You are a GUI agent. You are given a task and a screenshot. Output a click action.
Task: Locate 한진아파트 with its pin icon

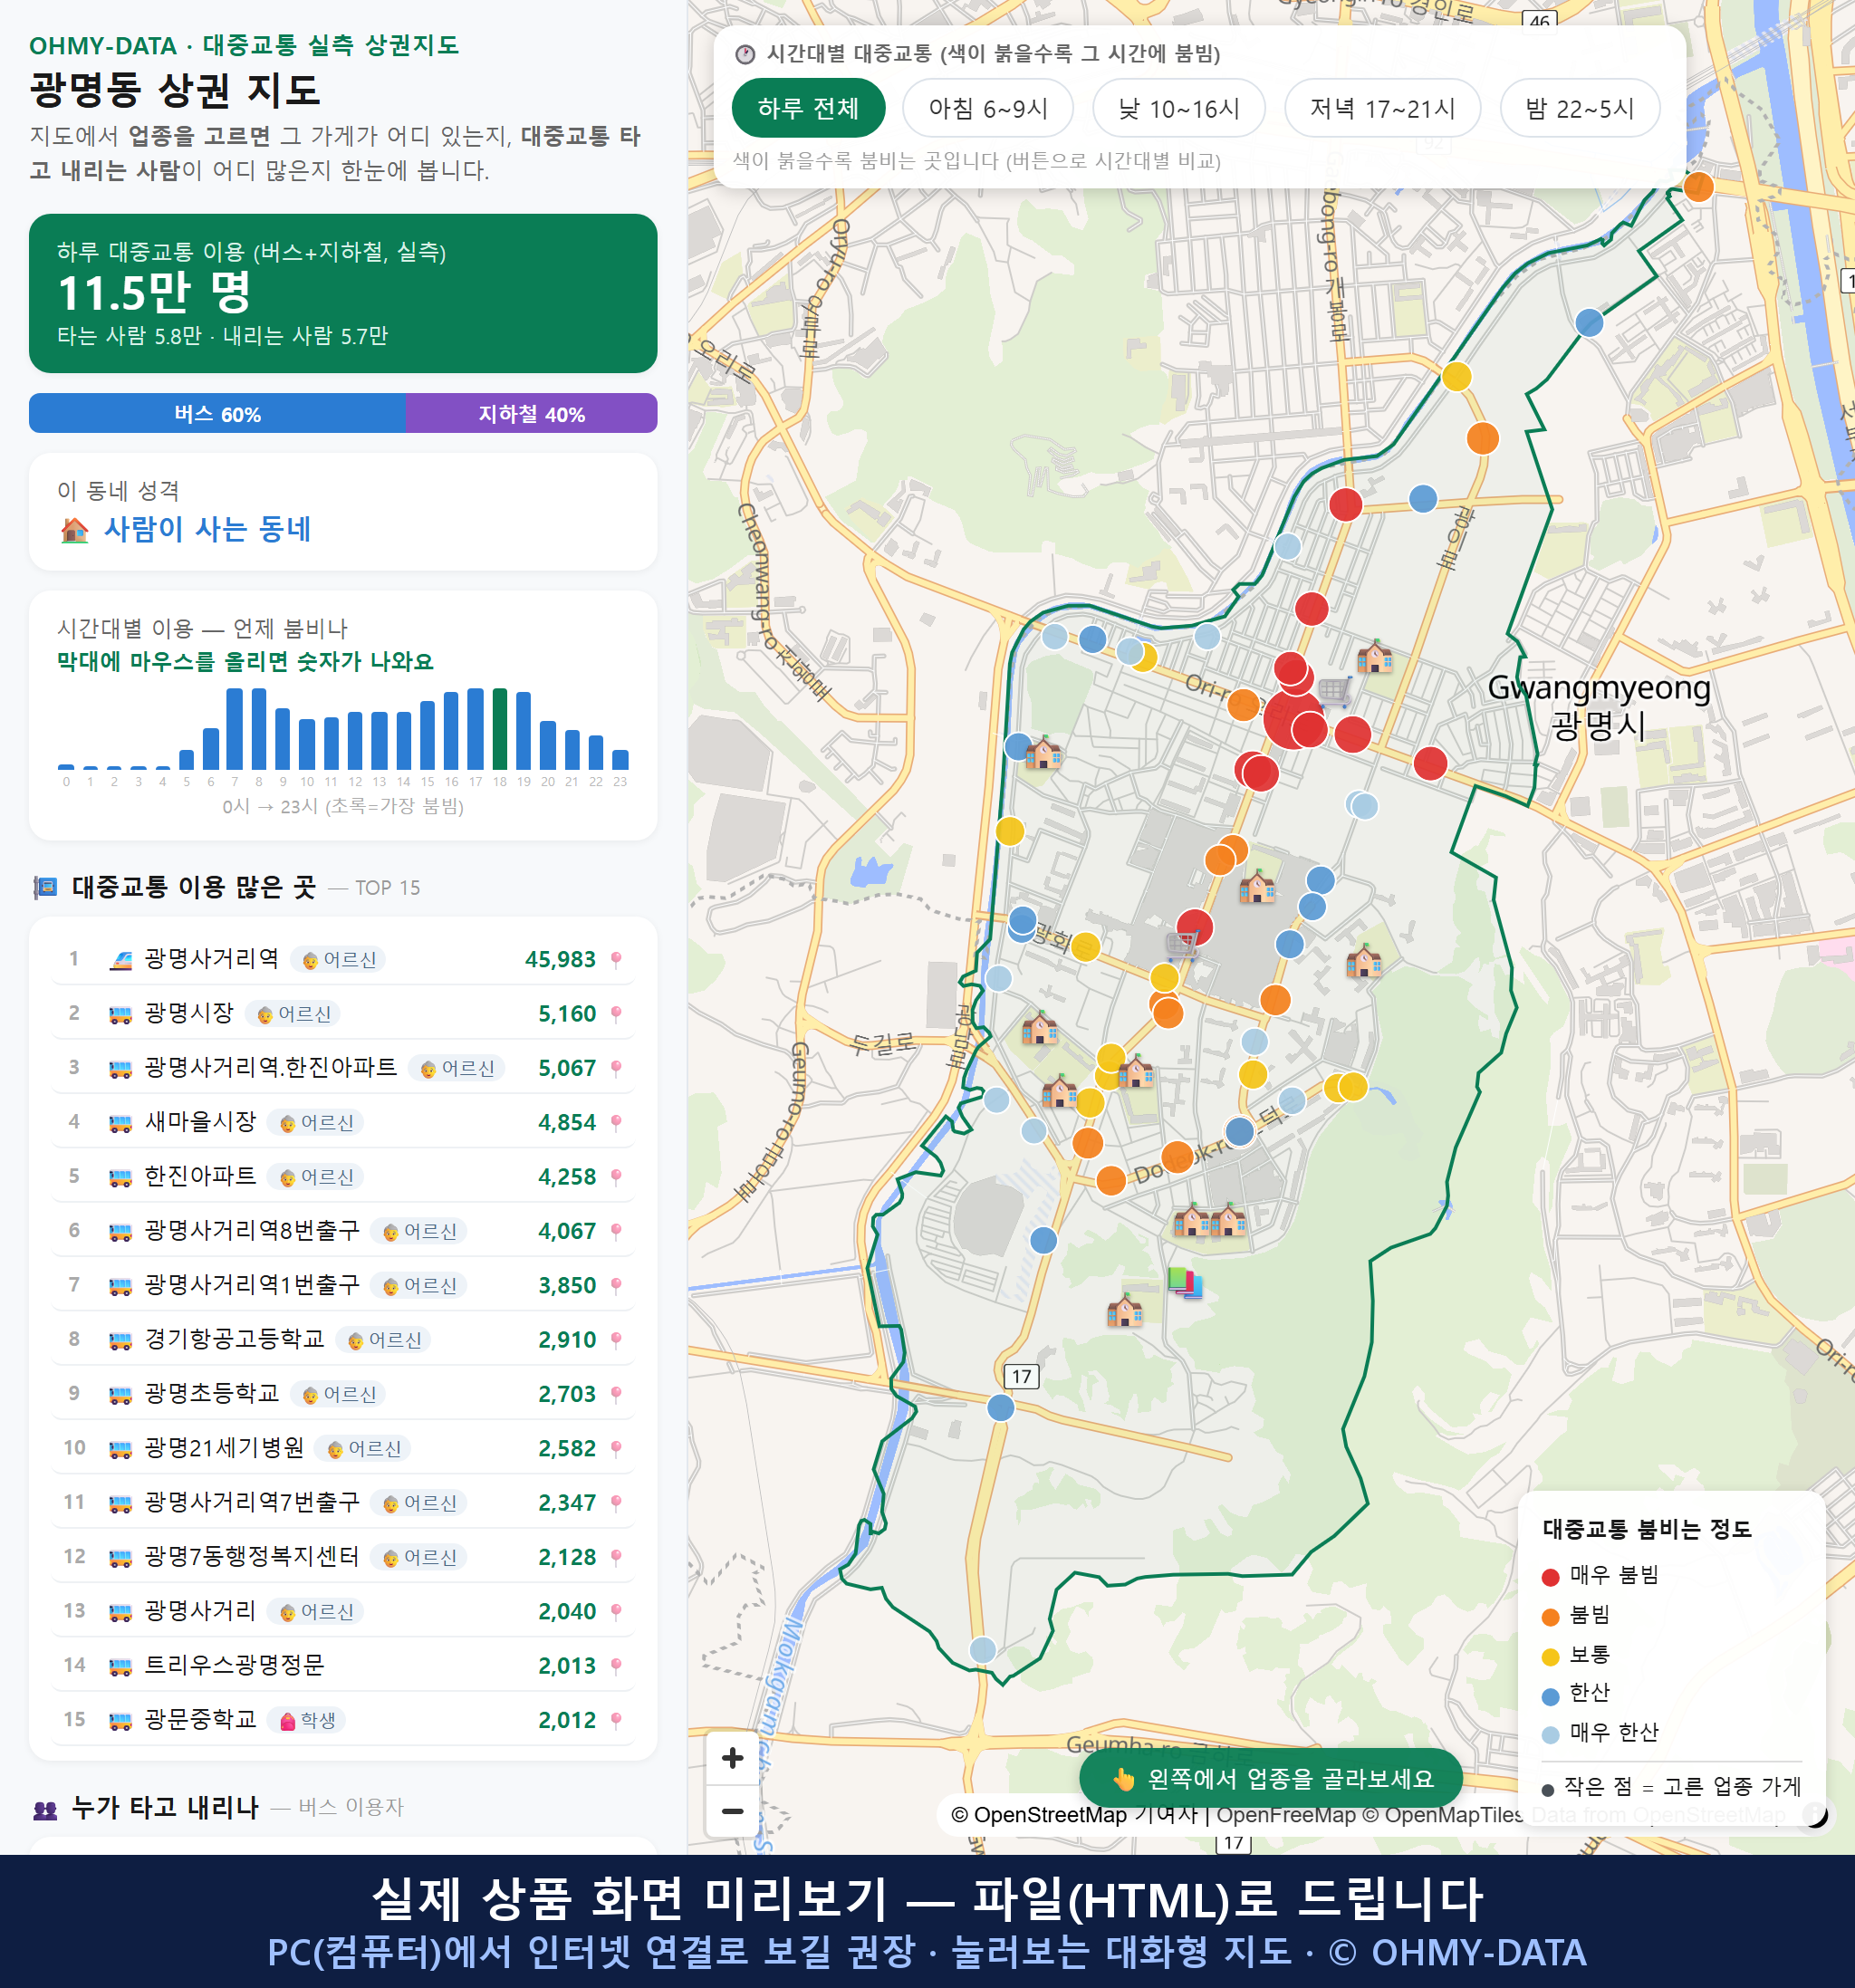(x=616, y=1177)
